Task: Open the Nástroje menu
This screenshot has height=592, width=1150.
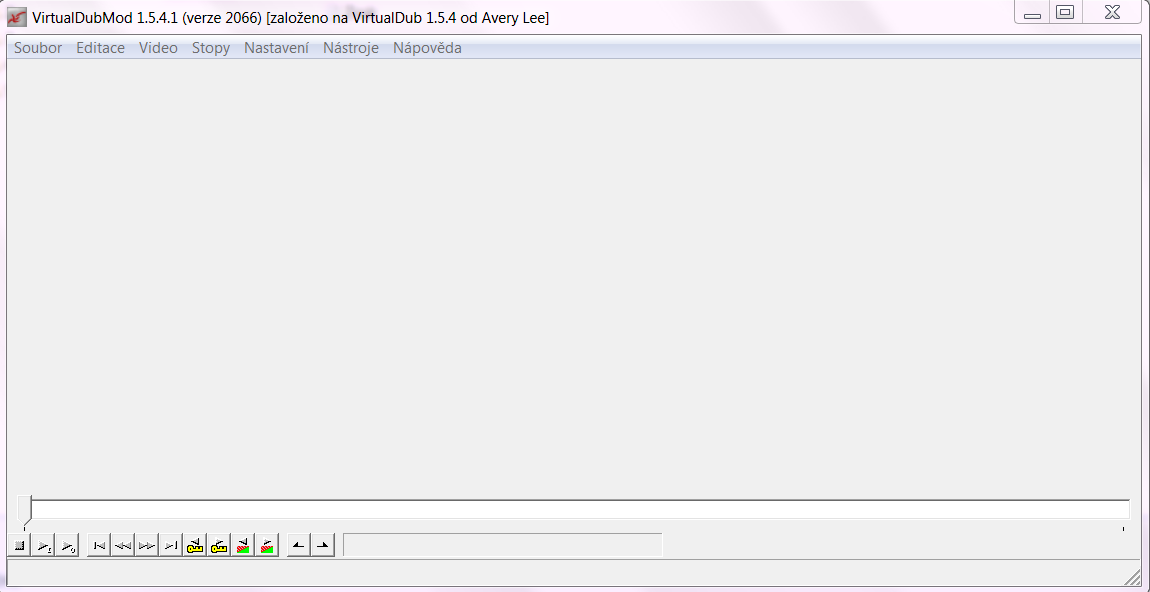Action: 351,48
